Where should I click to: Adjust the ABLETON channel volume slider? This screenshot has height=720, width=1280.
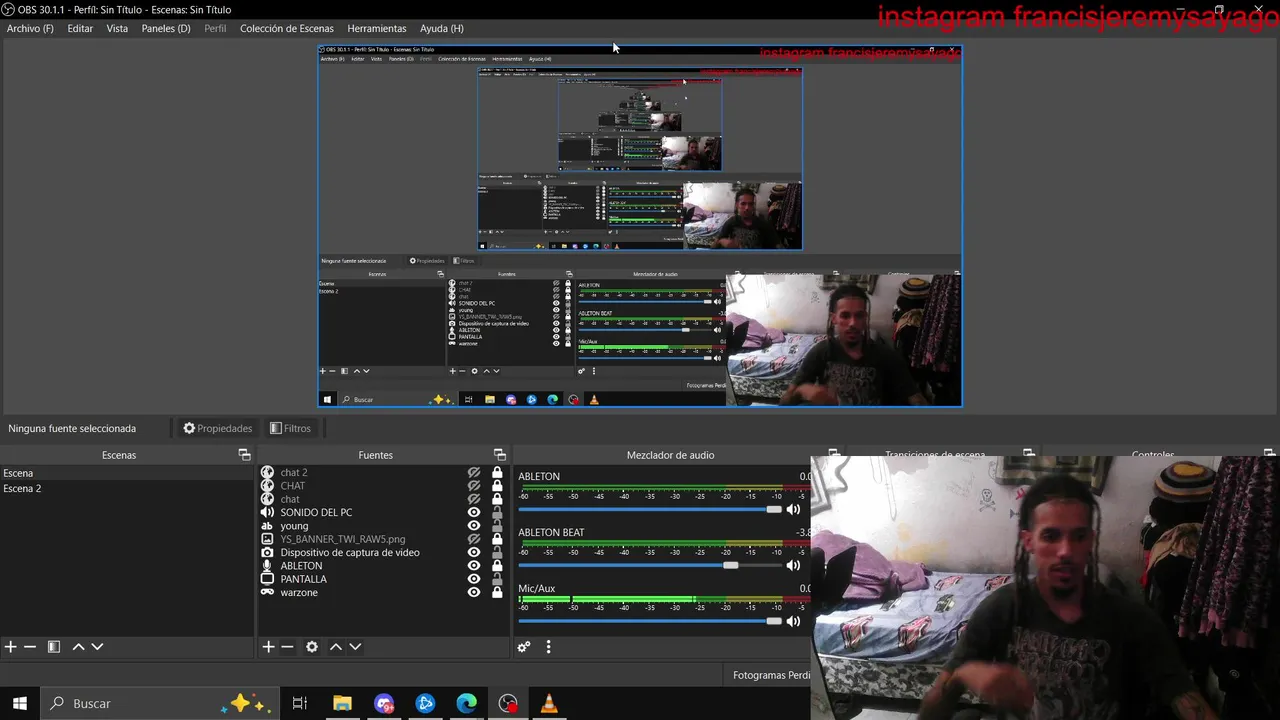pyautogui.click(x=650, y=509)
